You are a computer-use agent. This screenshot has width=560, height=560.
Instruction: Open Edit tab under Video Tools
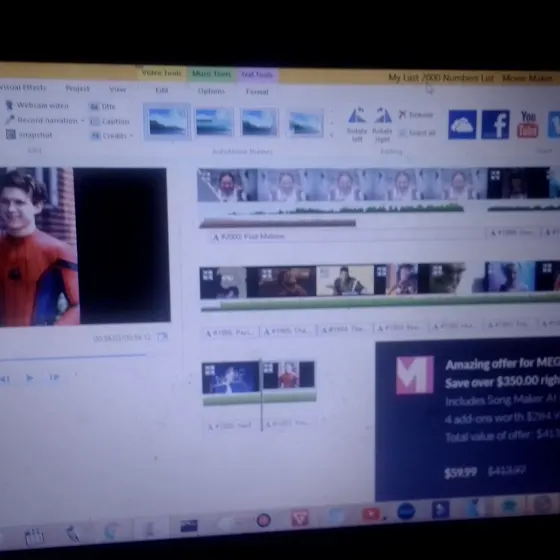(162, 90)
